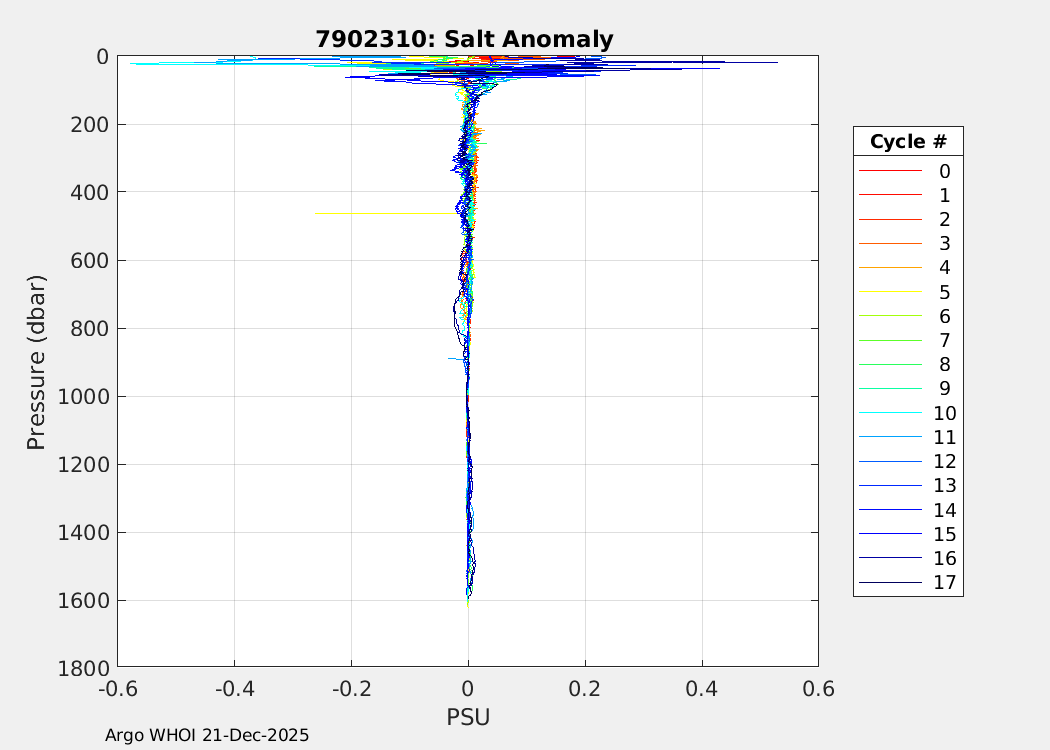
Task: Select the -0.4 tick on PSU axis
Action: [234, 689]
